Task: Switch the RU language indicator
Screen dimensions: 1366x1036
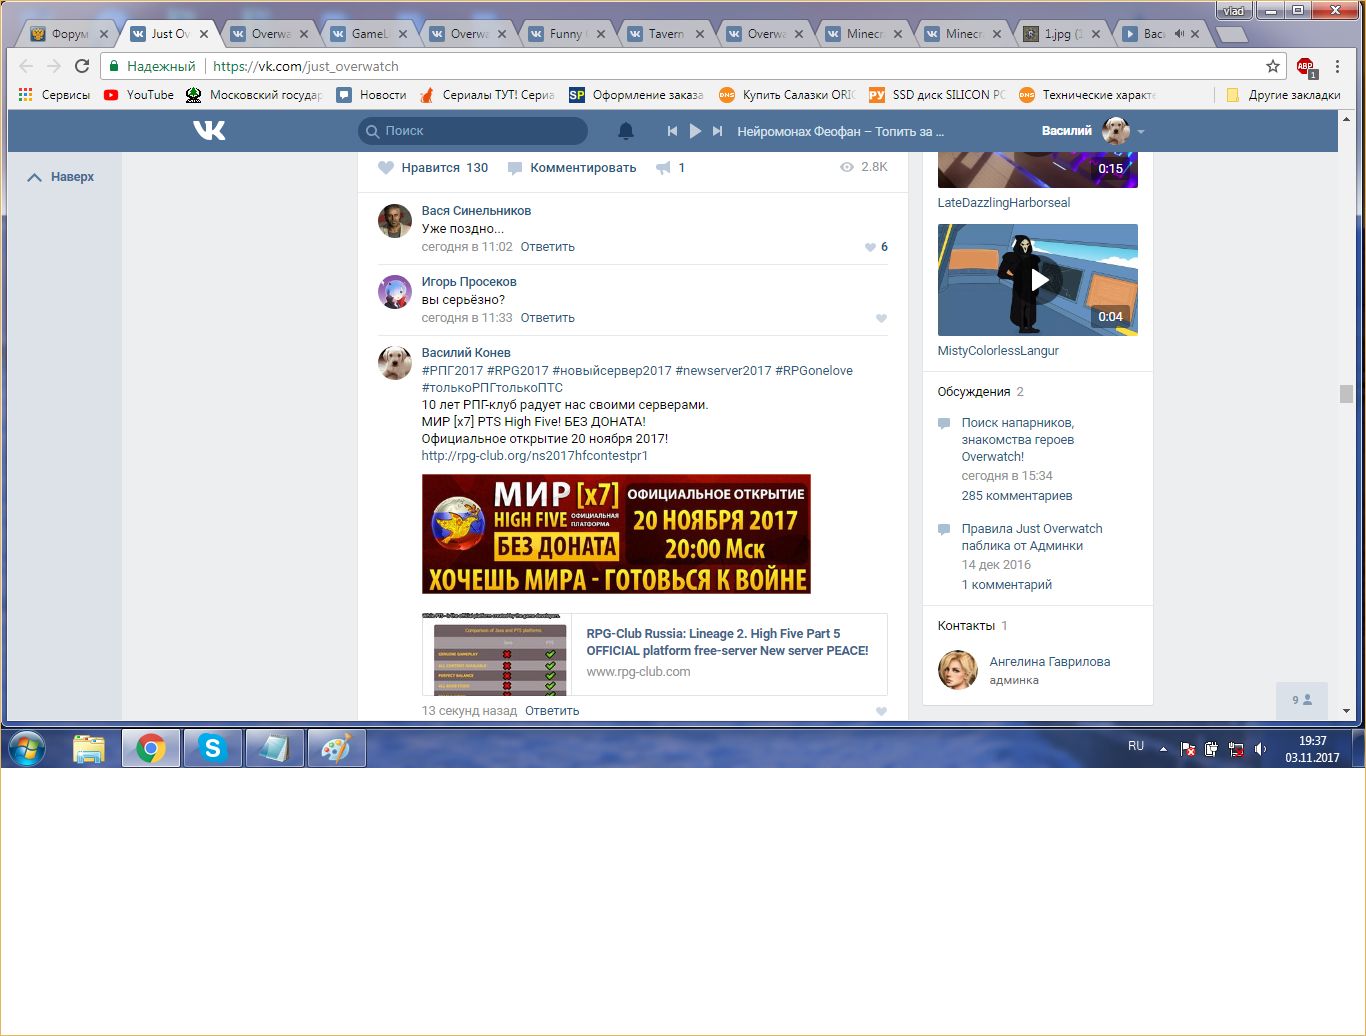Action: (1136, 746)
